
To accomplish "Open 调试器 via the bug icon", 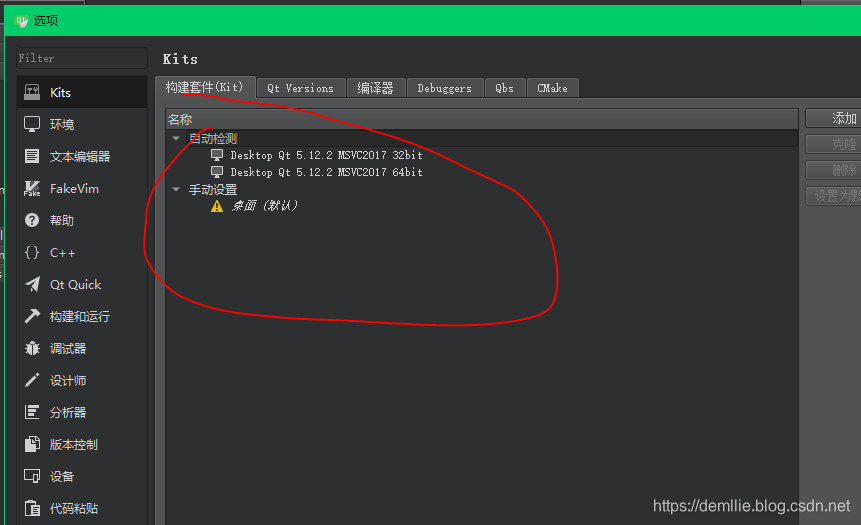I will pyautogui.click(x=32, y=348).
